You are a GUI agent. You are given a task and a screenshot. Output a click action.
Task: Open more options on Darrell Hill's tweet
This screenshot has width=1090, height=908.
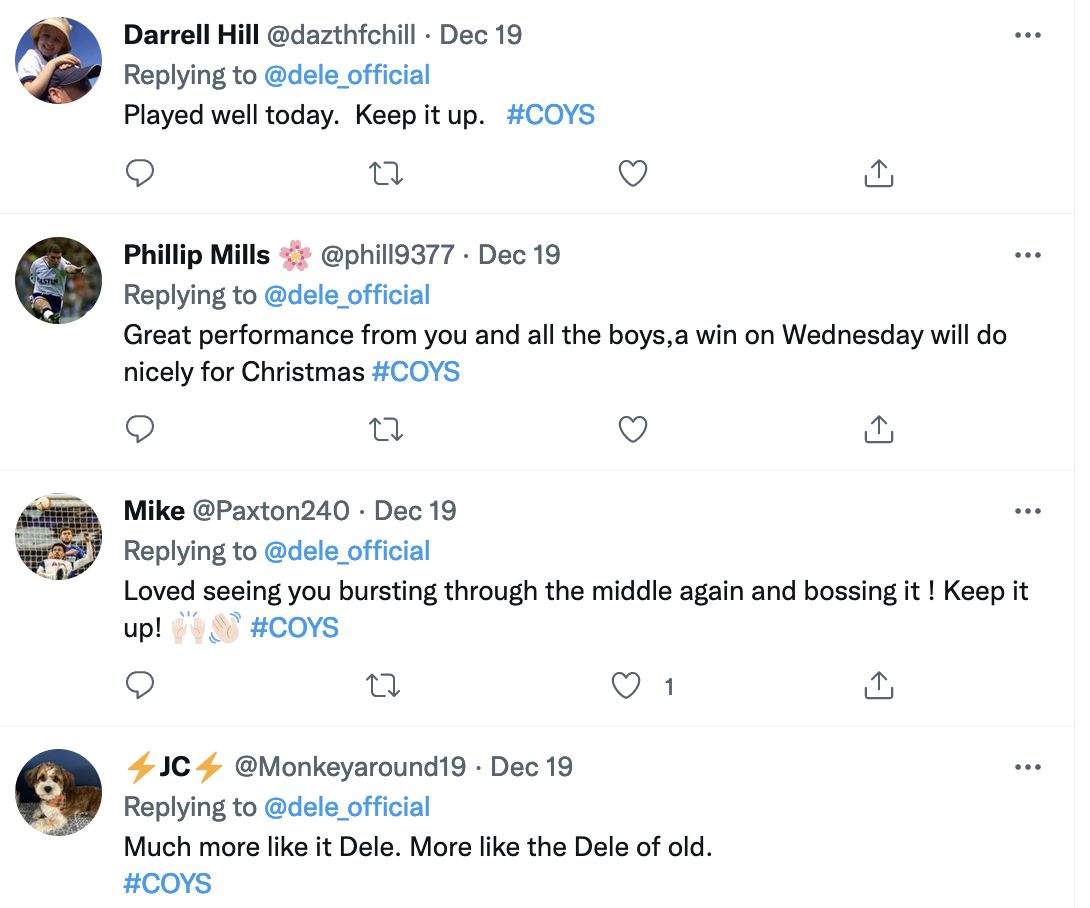click(1027, 35)
